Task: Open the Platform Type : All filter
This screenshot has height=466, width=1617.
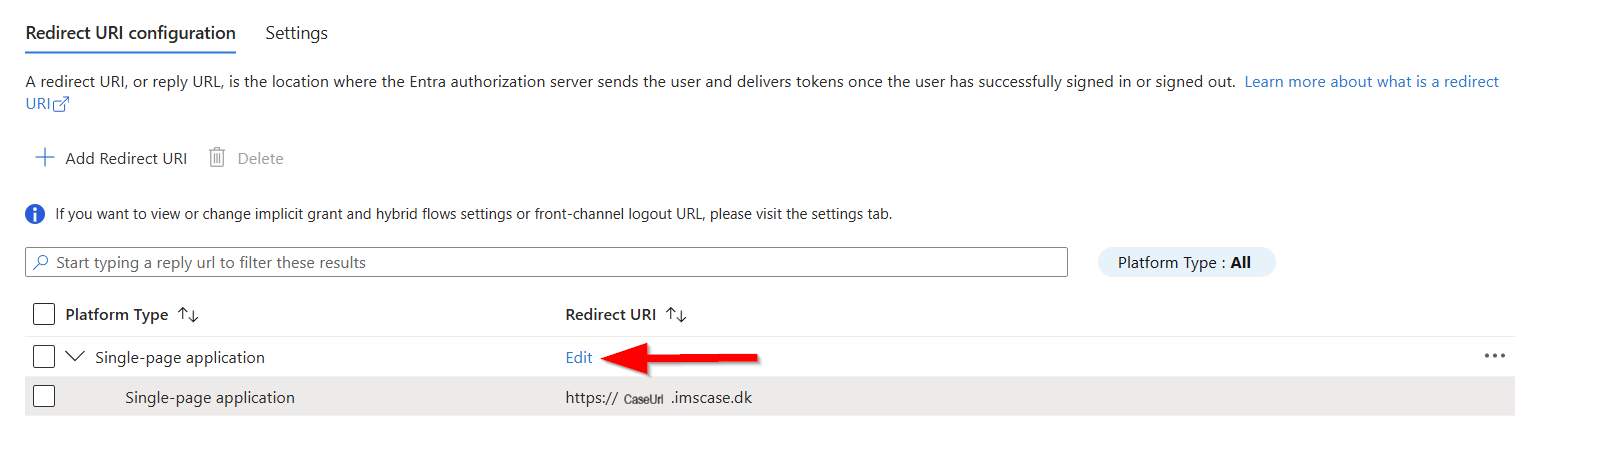Action: point(1186,262)
